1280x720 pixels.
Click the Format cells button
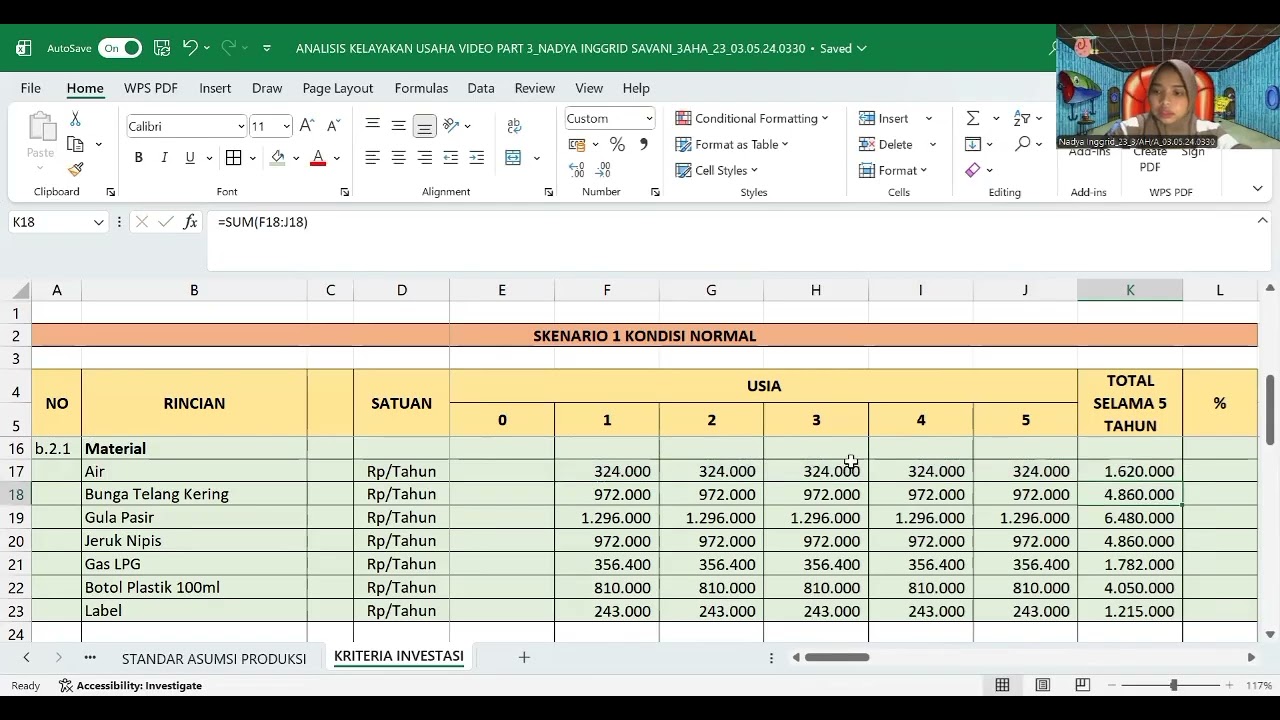894,170
